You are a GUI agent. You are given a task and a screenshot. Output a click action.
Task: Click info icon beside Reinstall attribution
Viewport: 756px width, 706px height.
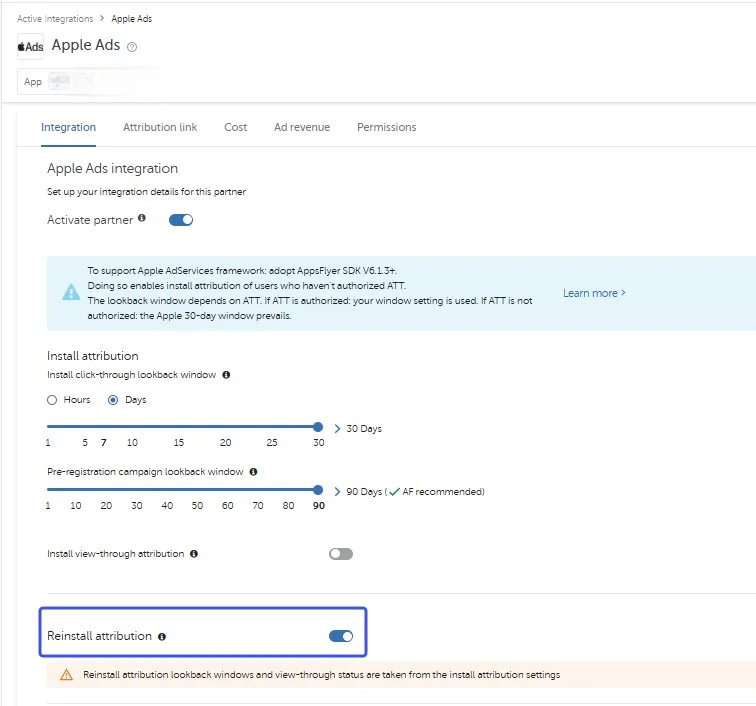(x=162, y=637)
